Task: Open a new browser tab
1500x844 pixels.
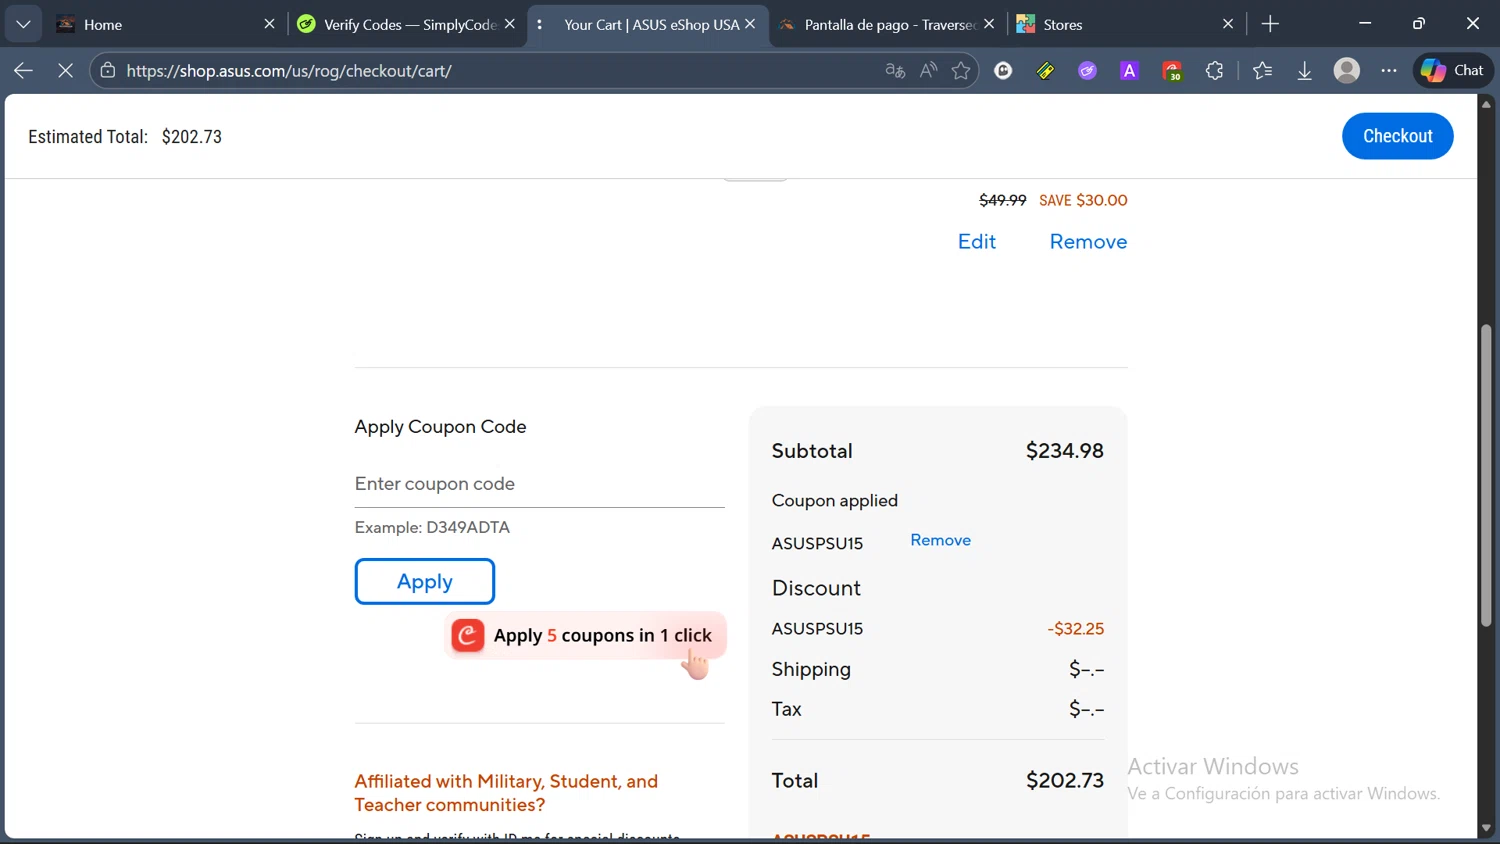Action: point(1270,24)
